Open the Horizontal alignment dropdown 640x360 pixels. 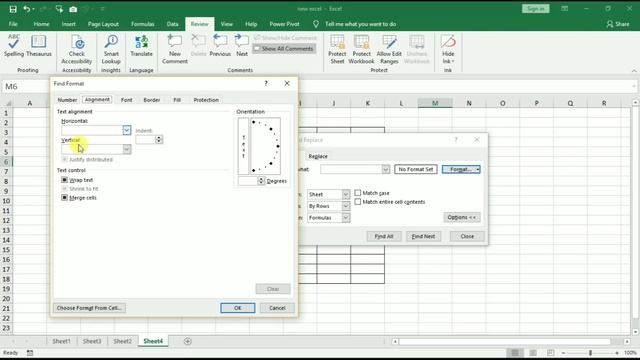click(127, 130)
